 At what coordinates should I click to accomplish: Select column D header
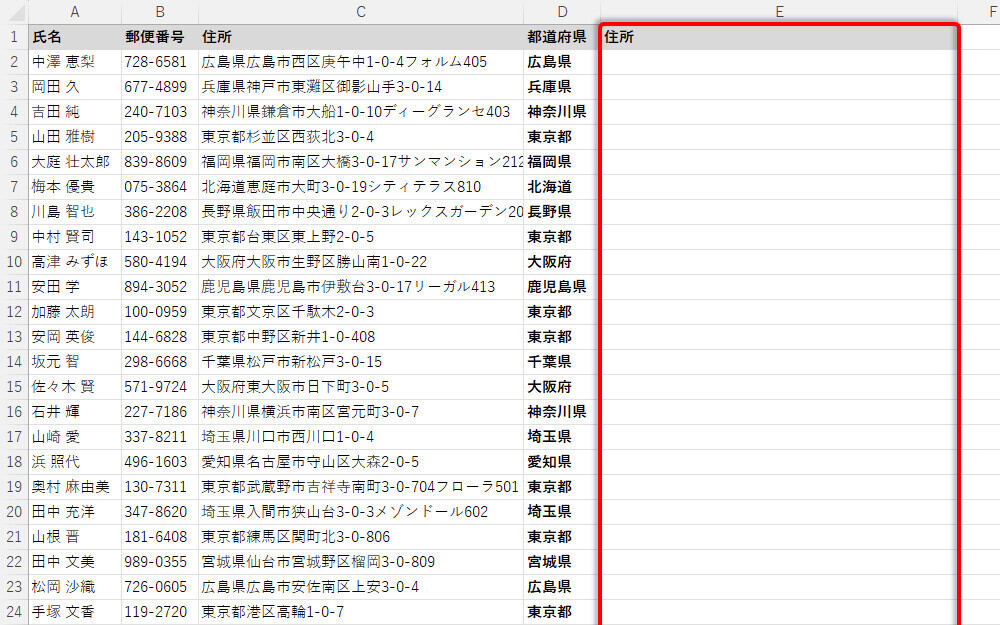click(562, 11)
